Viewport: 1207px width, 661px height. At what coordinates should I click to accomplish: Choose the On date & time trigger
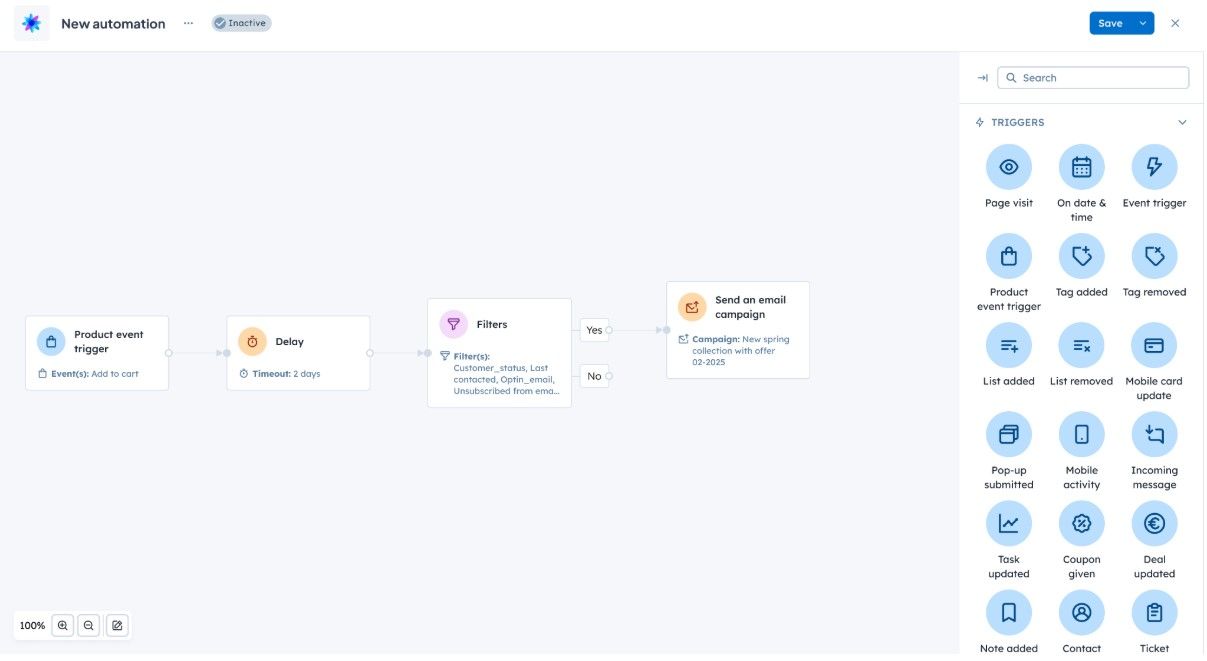pos(1081,167)
